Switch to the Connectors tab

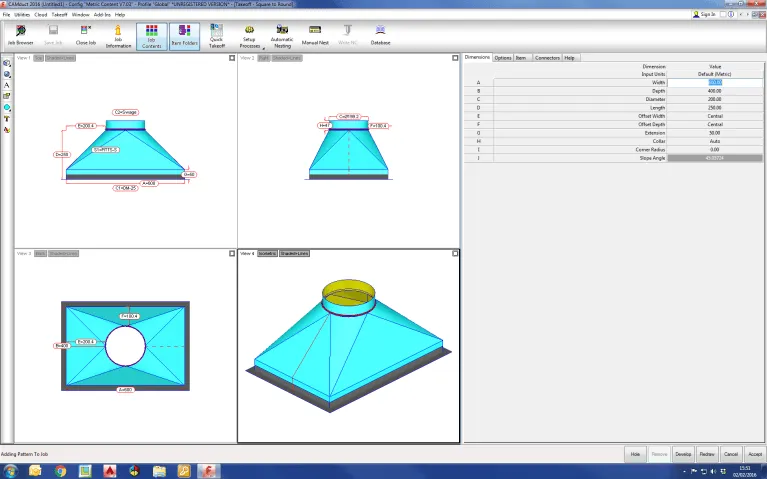pyautogui.click(x=547, y=58)
